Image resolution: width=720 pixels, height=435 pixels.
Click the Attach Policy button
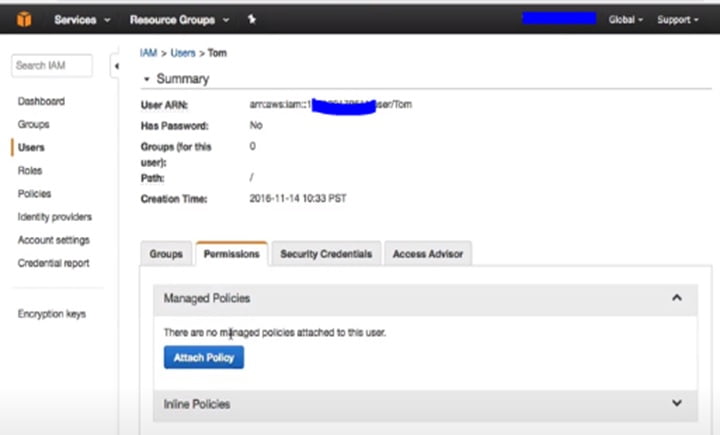[204, 357]
